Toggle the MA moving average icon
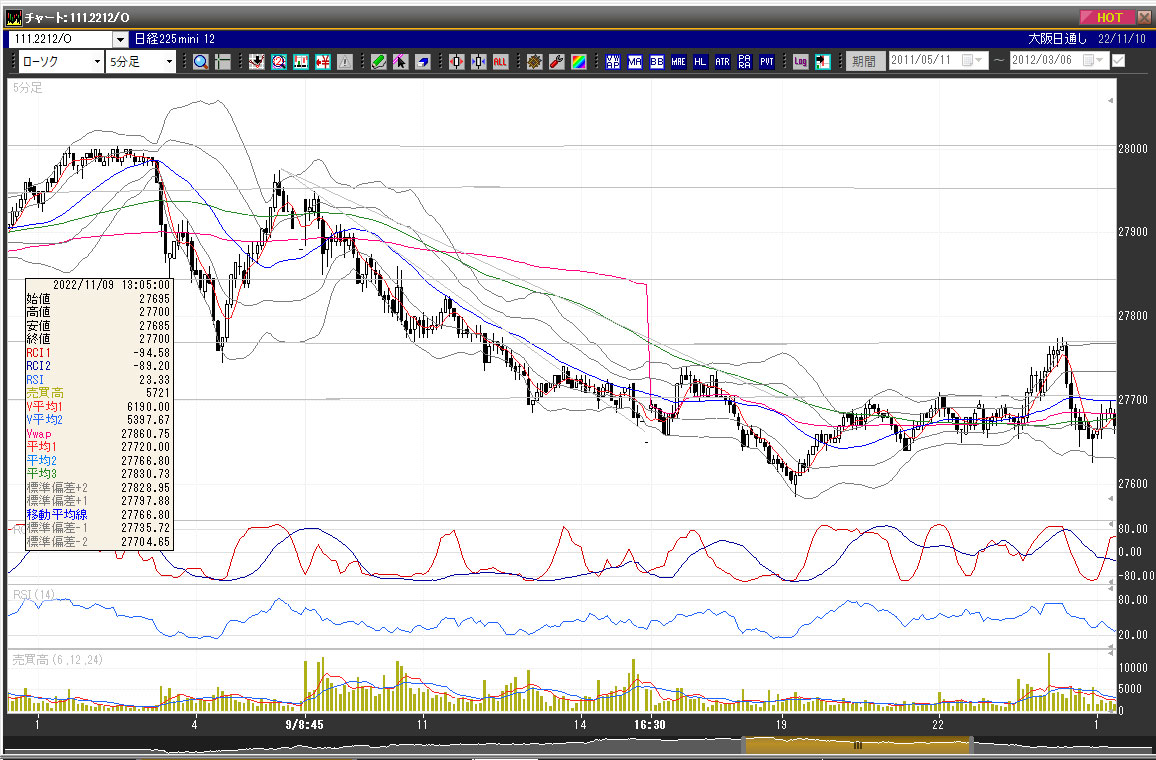1156x760 pixels. coord(635,62)
